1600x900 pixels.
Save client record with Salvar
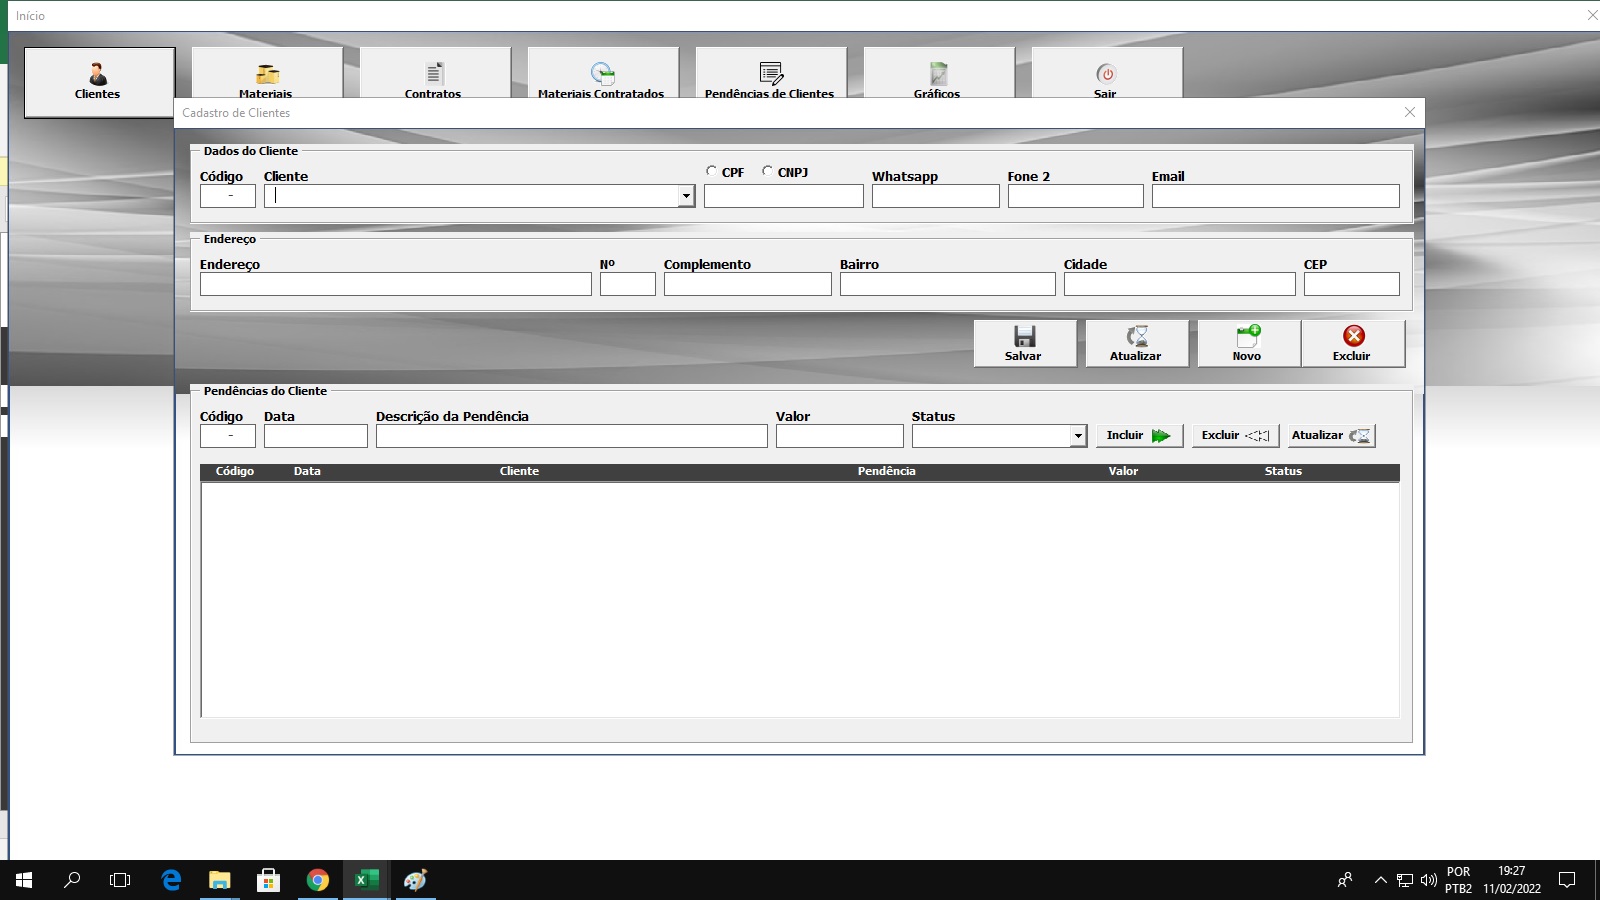1024,343
